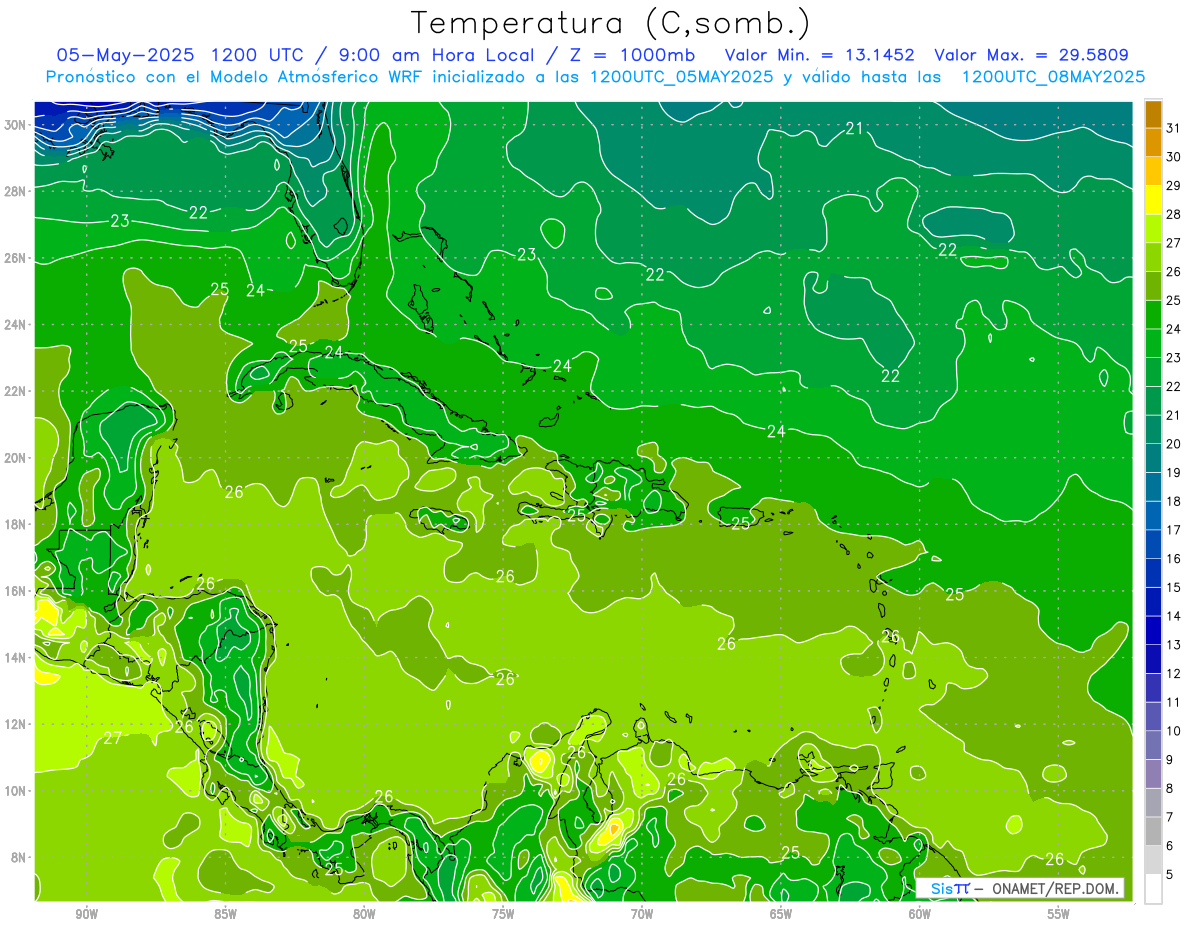
Task: Pick the purple legend swatch between 9 and 10
Action: pos(1153,745)
